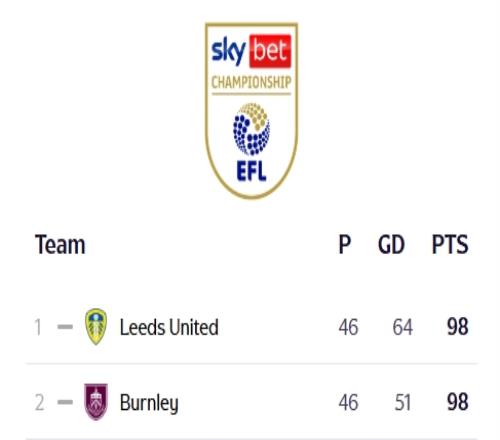The width and height of the screenshot is (500, 440).
Task: Click the EFL ball emblem in logo
Action: tap(252, 129)
